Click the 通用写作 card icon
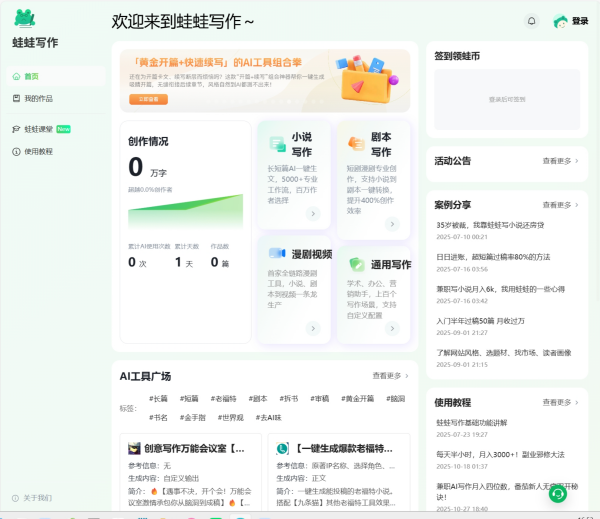 pyautogui.click(x=355, y=265)
